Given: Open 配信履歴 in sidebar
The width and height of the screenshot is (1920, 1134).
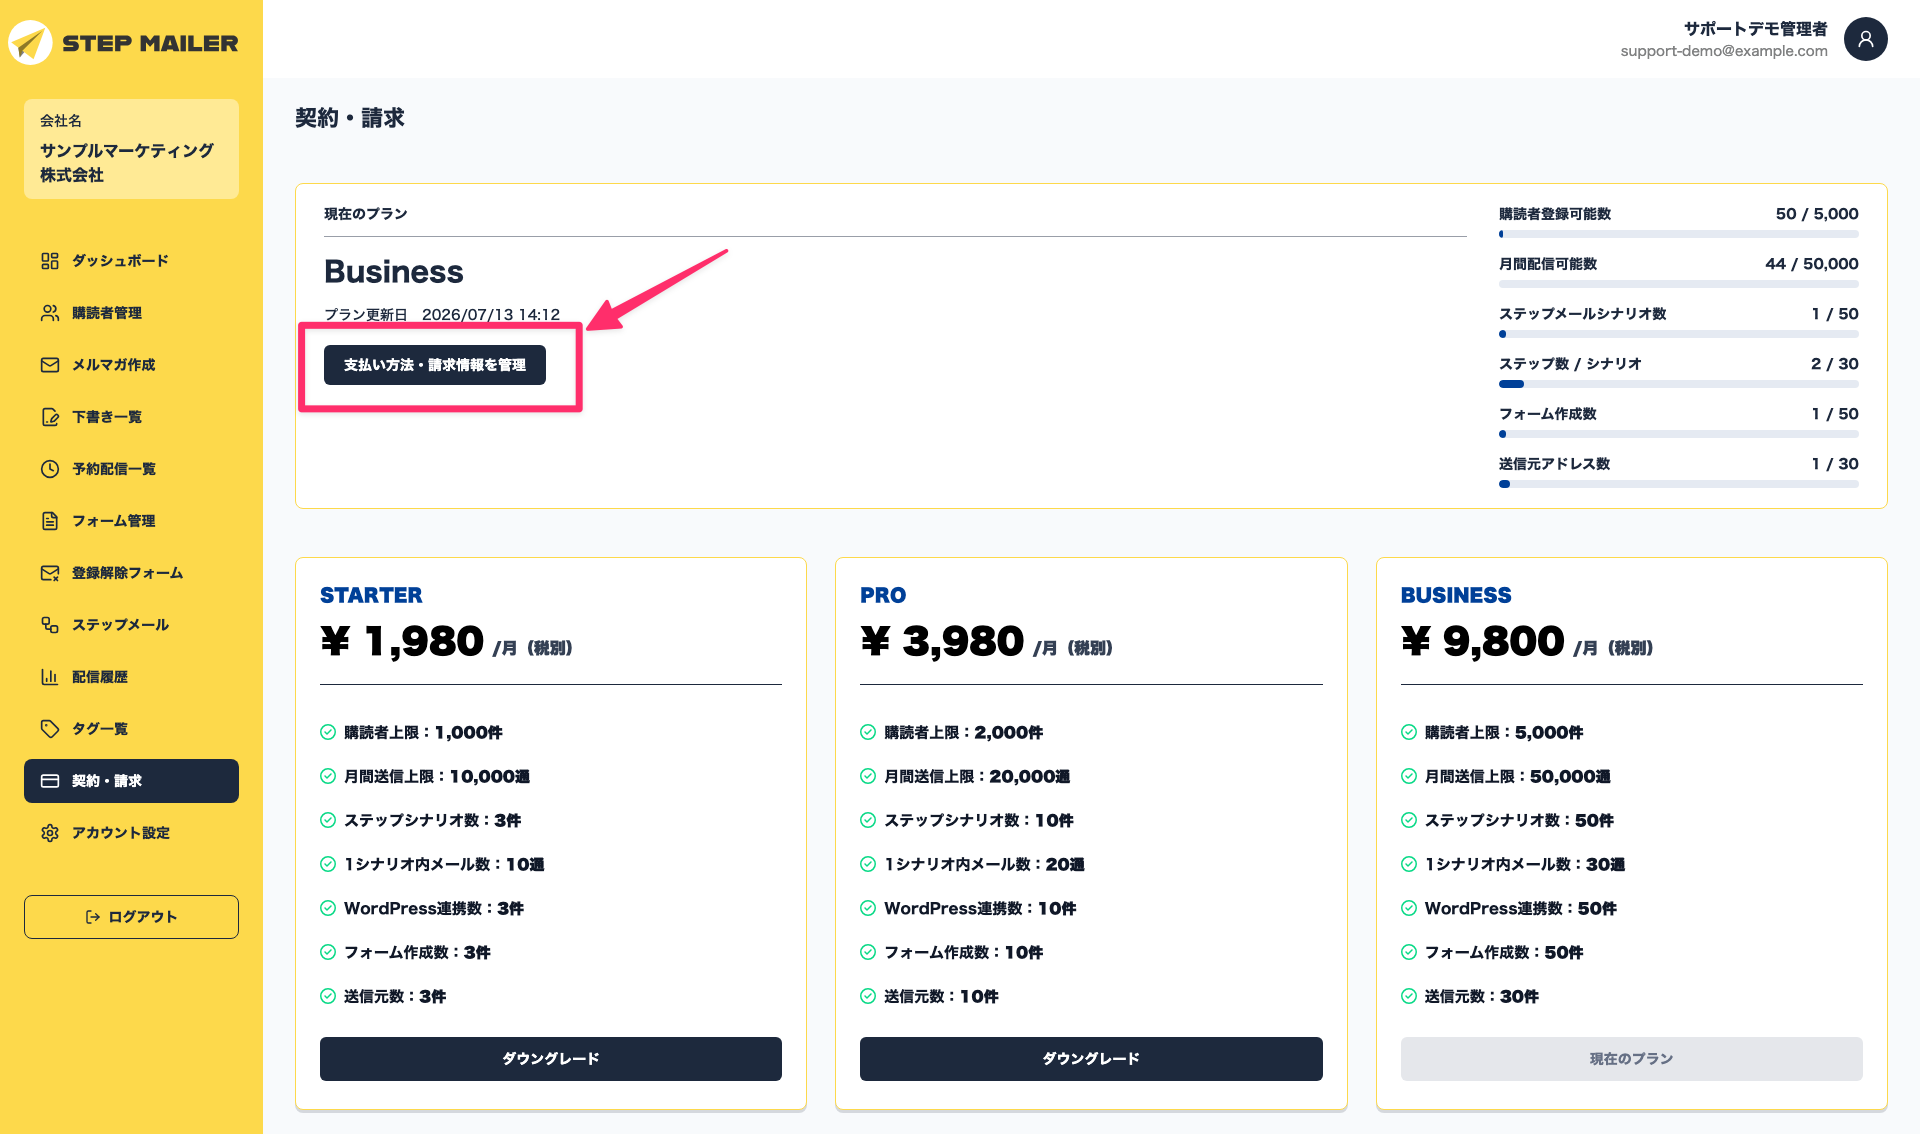Looking at the screenshot, I should 131,677.
